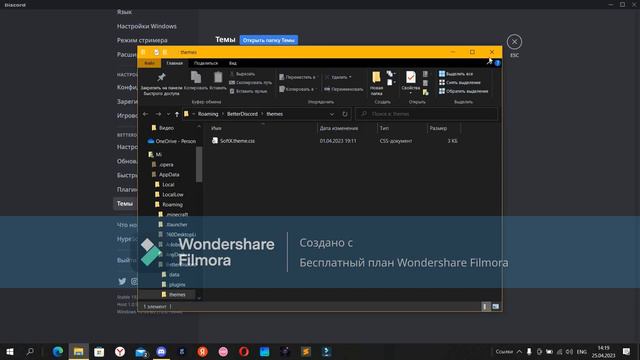The width and height of the screenshot is (640, 360).
Task: Click the search themes input field
Action: 427,114
